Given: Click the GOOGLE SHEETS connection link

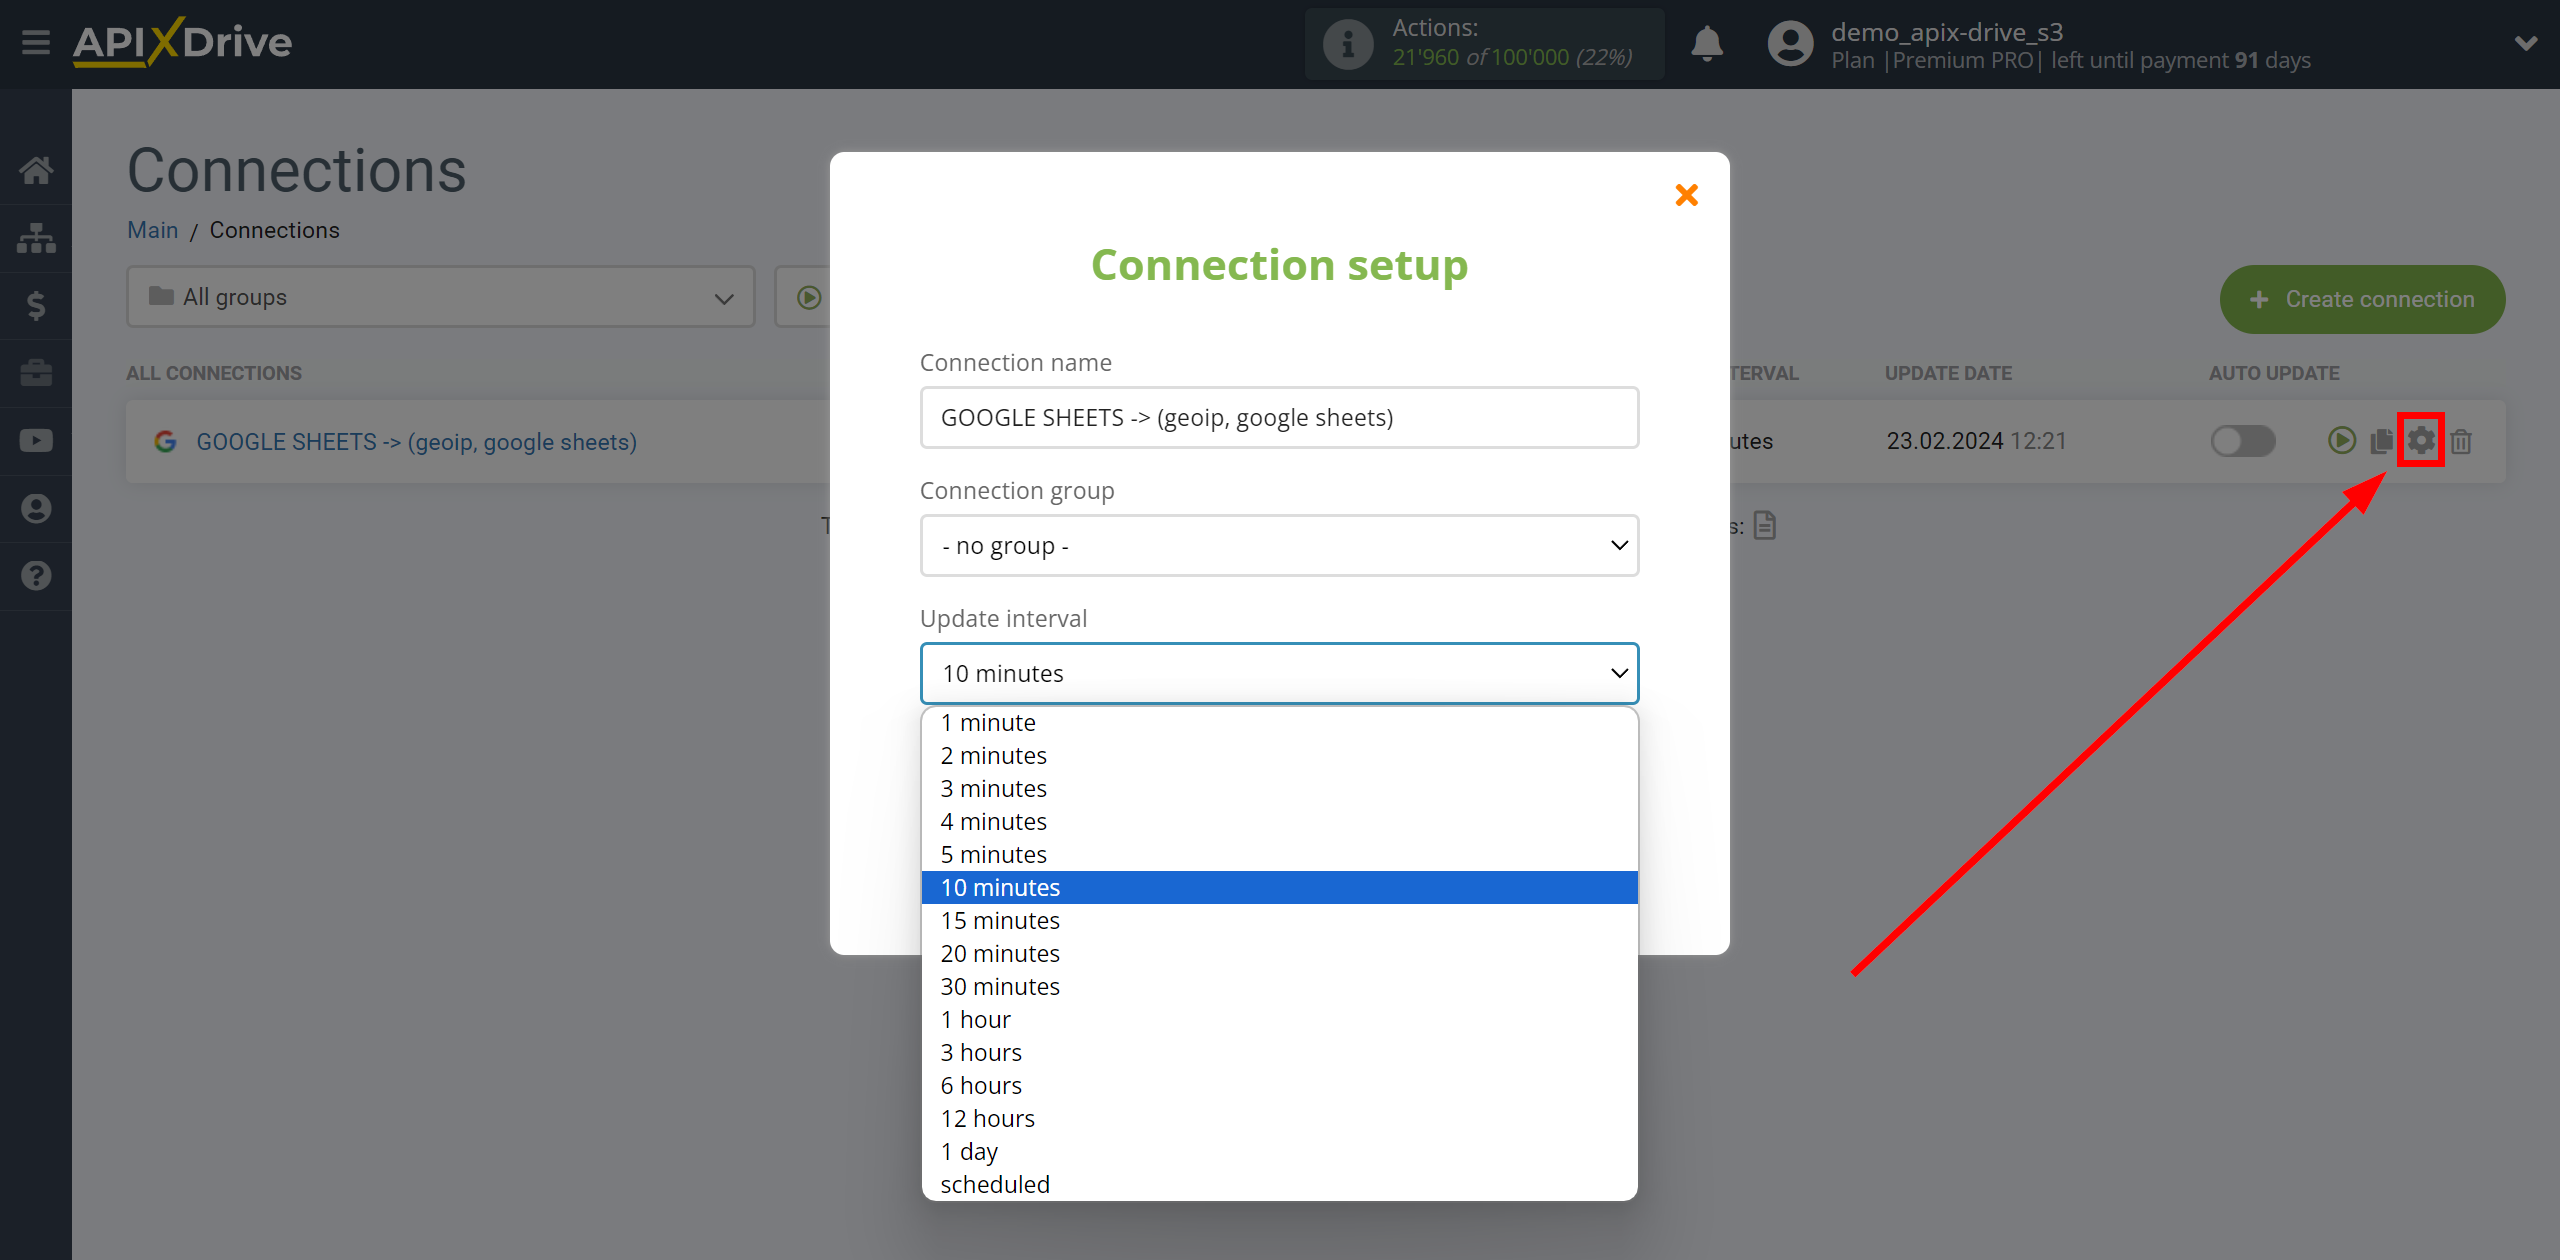Looking at the screenshot, I should coord(415,441).
